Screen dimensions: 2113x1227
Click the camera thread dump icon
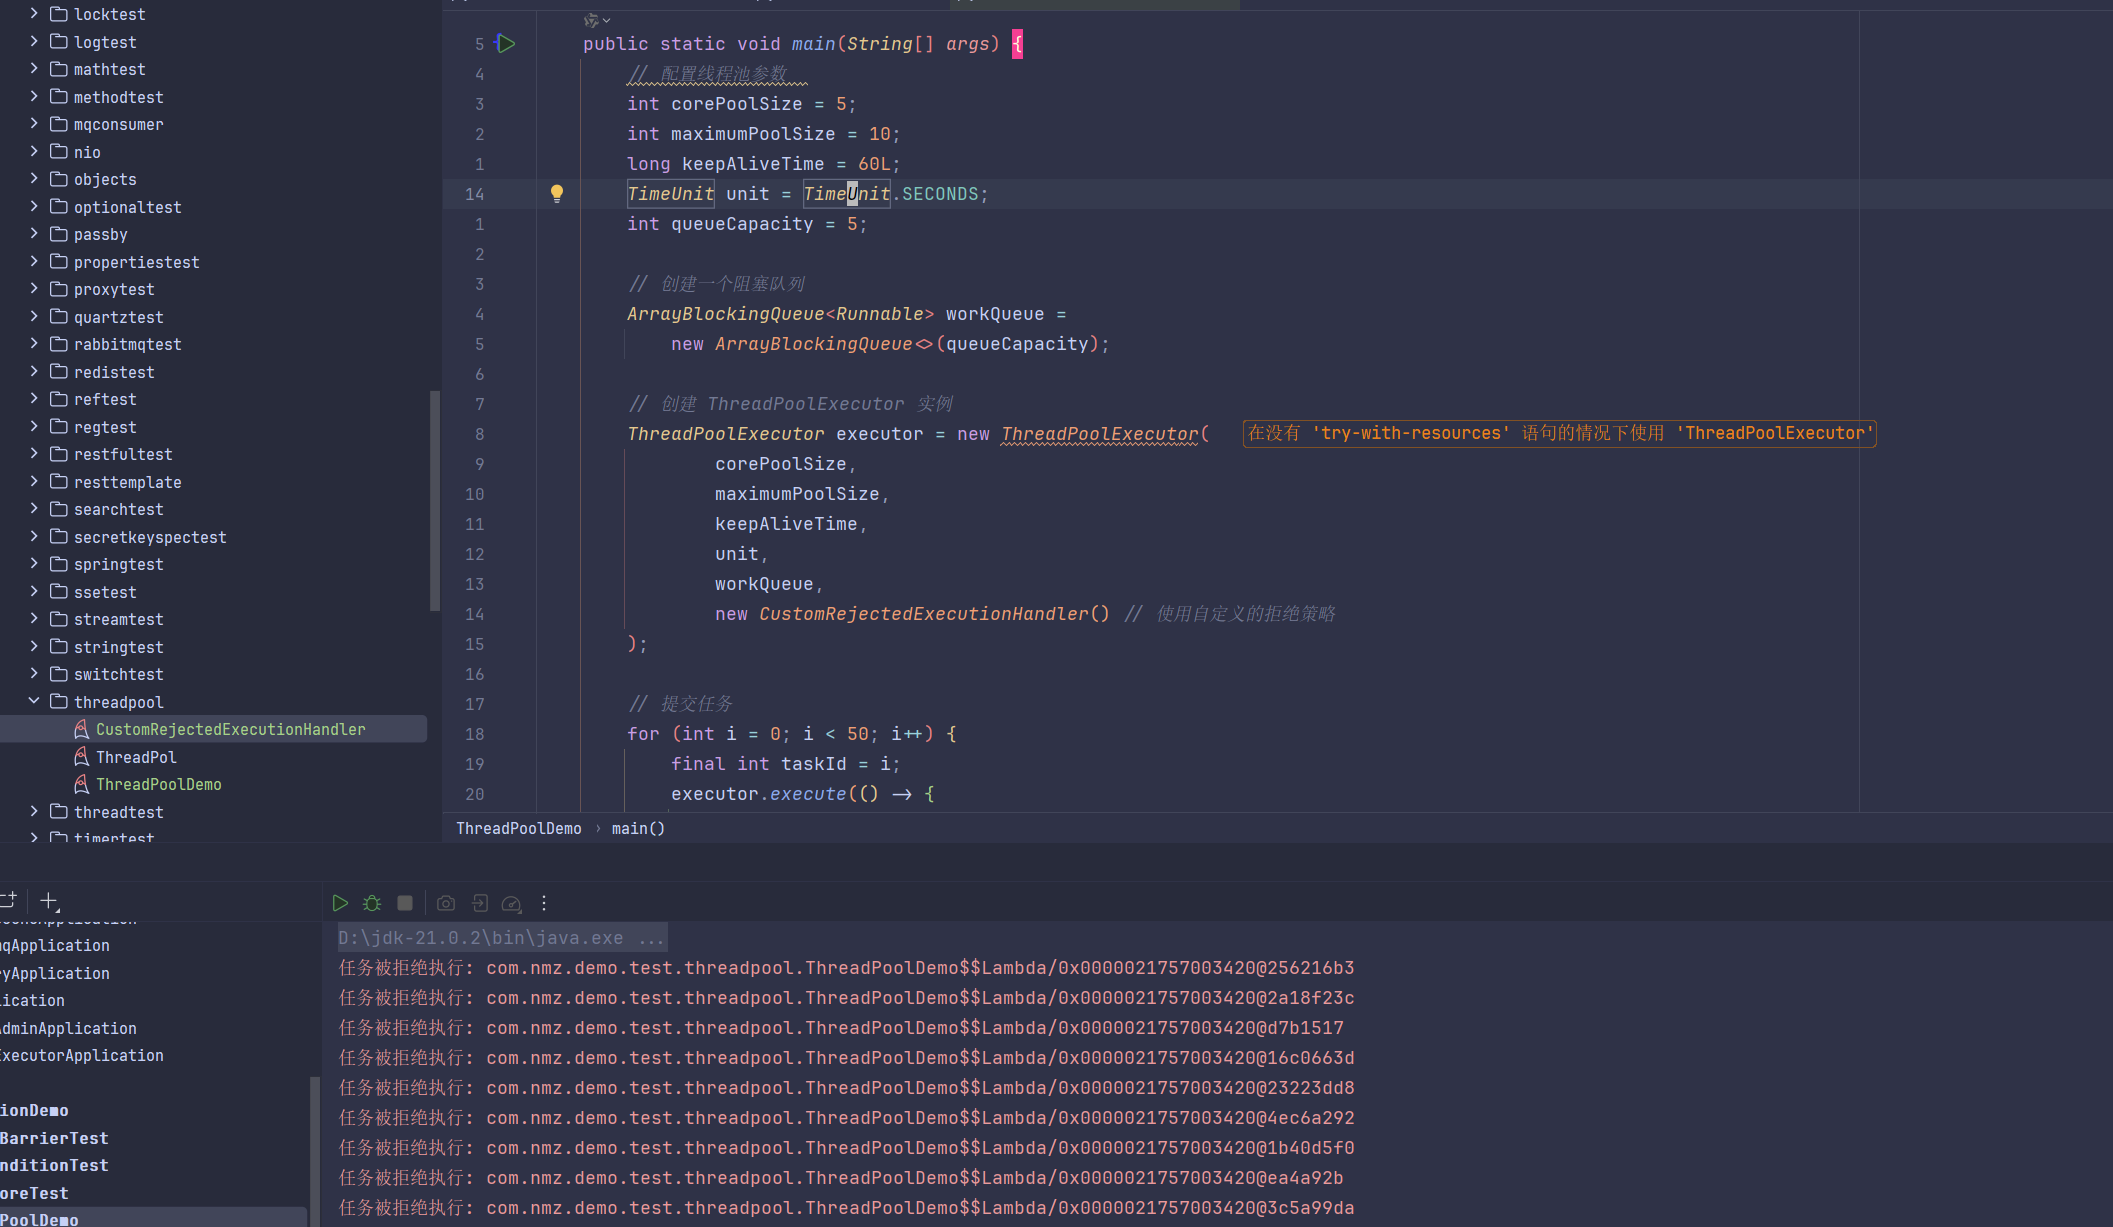(x=446, y=903)
